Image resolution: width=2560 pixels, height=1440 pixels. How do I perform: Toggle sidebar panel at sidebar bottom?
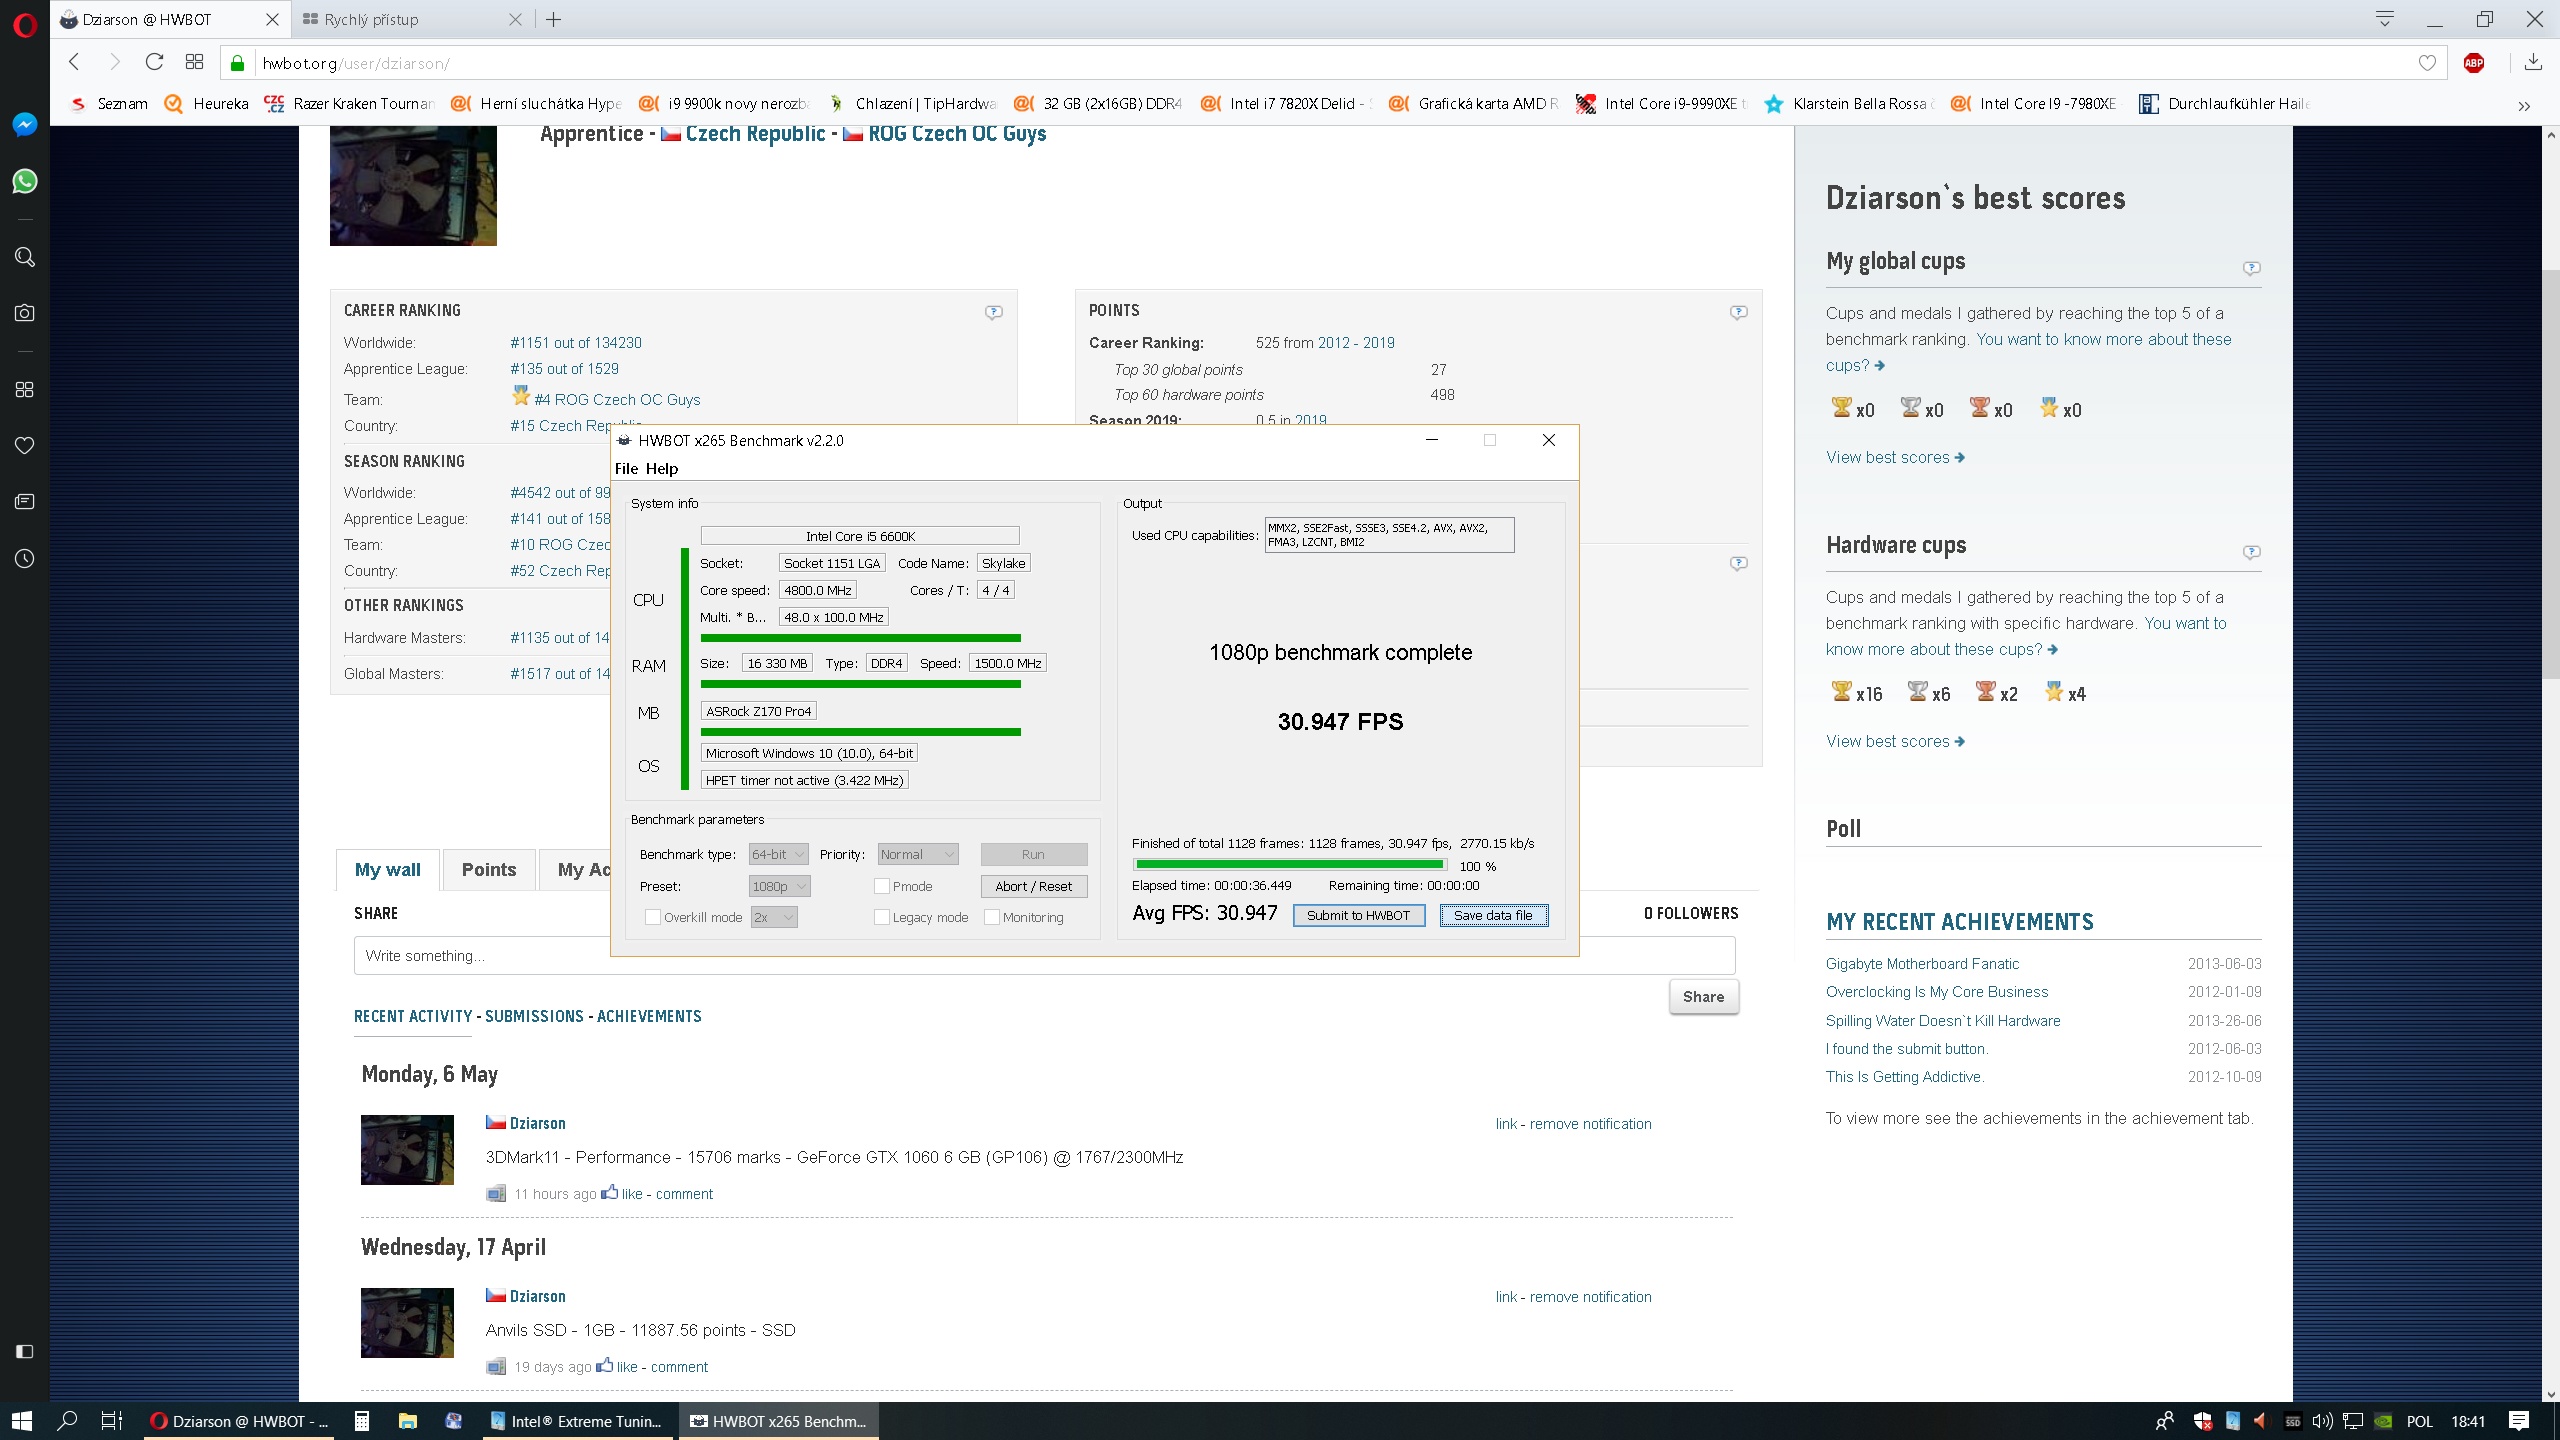(x=25, y=1351)
